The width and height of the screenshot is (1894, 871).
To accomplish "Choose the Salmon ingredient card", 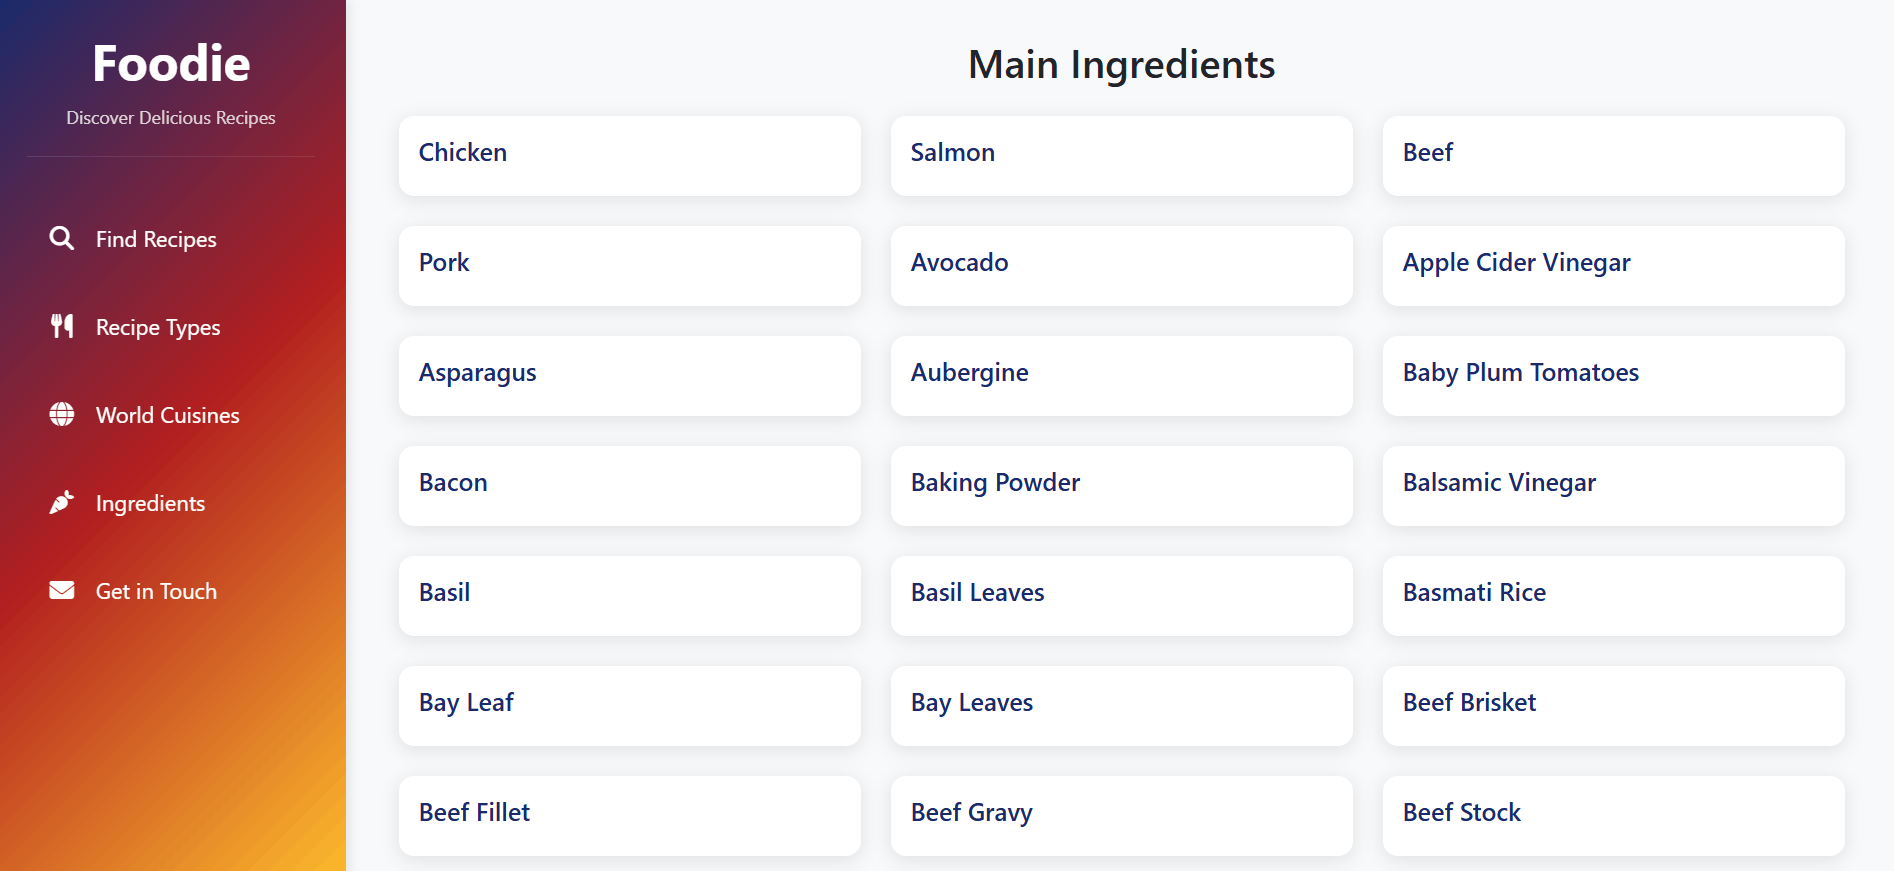I will point(1122,156).
